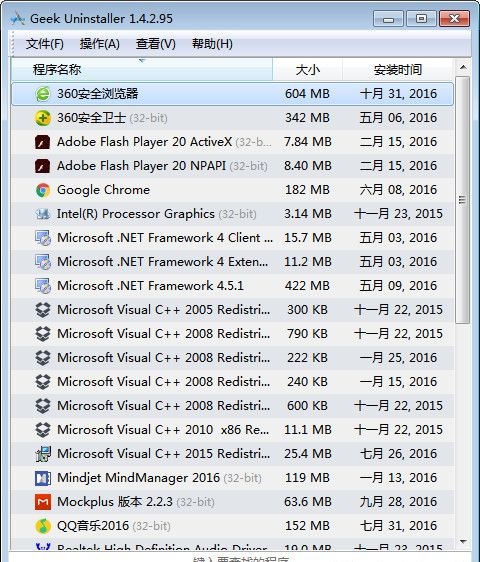Click icon of 790 KB Visual C++ 2008 row
Screen dimensions: 480x562
coord(43,334)
